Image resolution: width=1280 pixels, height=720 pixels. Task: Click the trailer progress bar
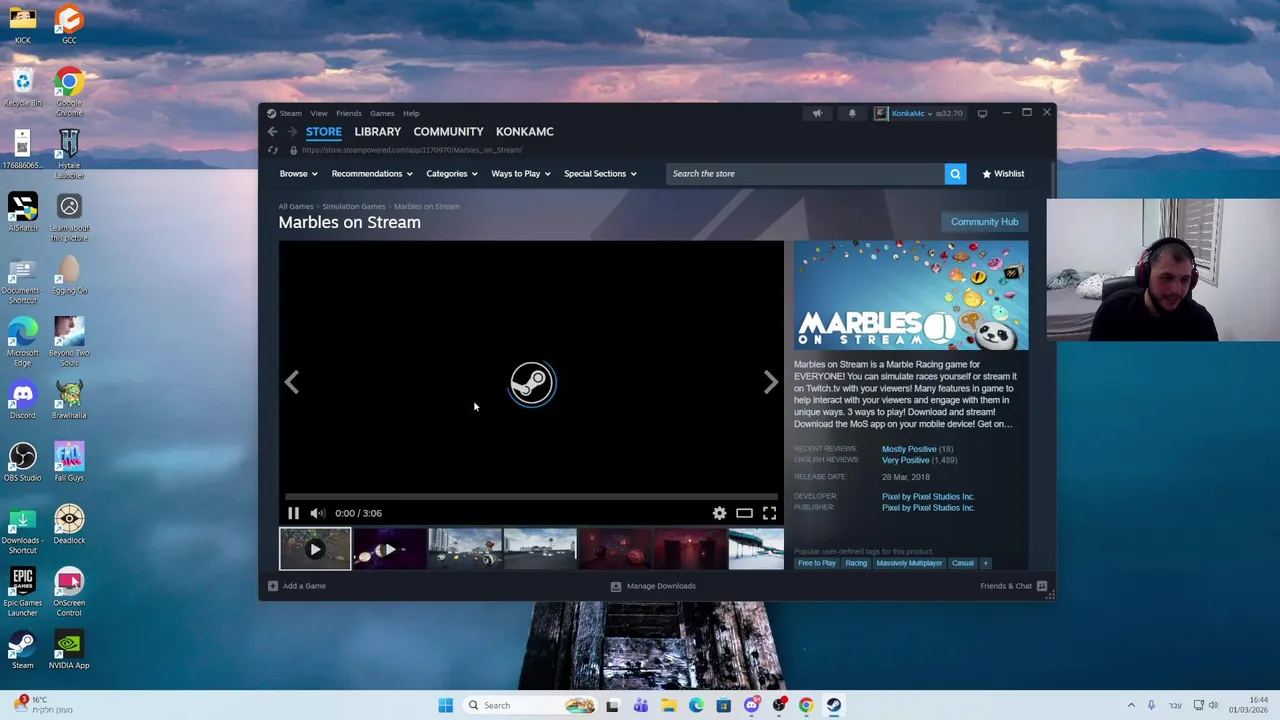click(531, 496)
